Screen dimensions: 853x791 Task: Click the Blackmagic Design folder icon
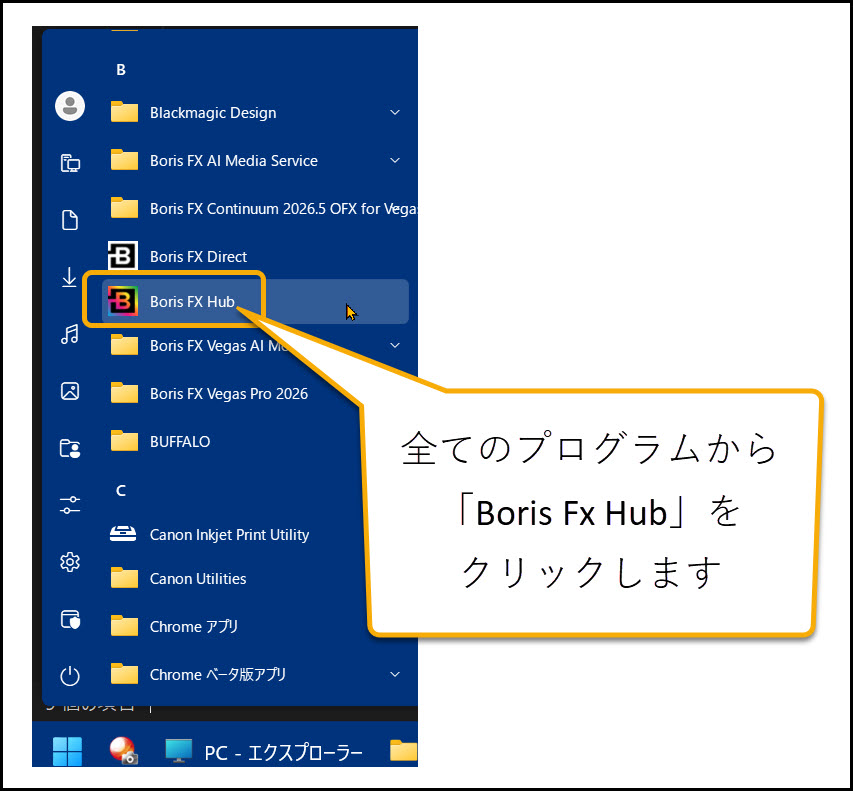point(124,112)
